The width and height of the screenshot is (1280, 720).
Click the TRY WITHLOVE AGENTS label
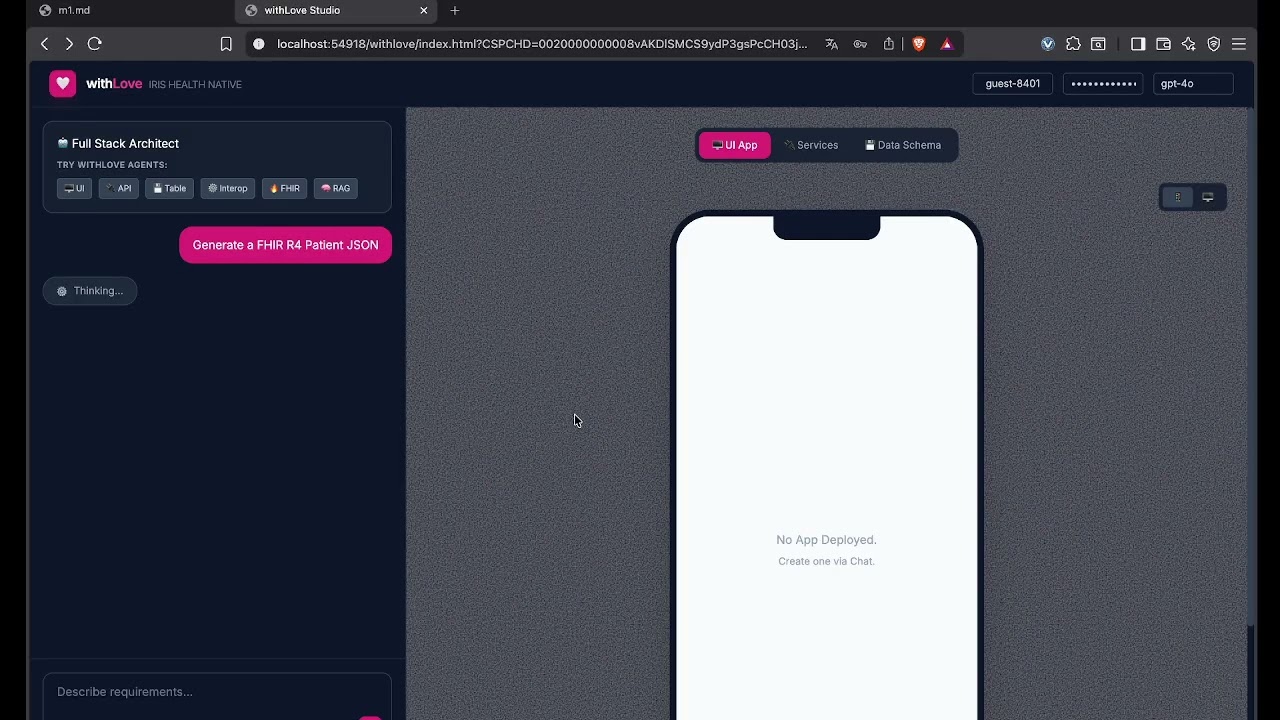coord(112,165)
